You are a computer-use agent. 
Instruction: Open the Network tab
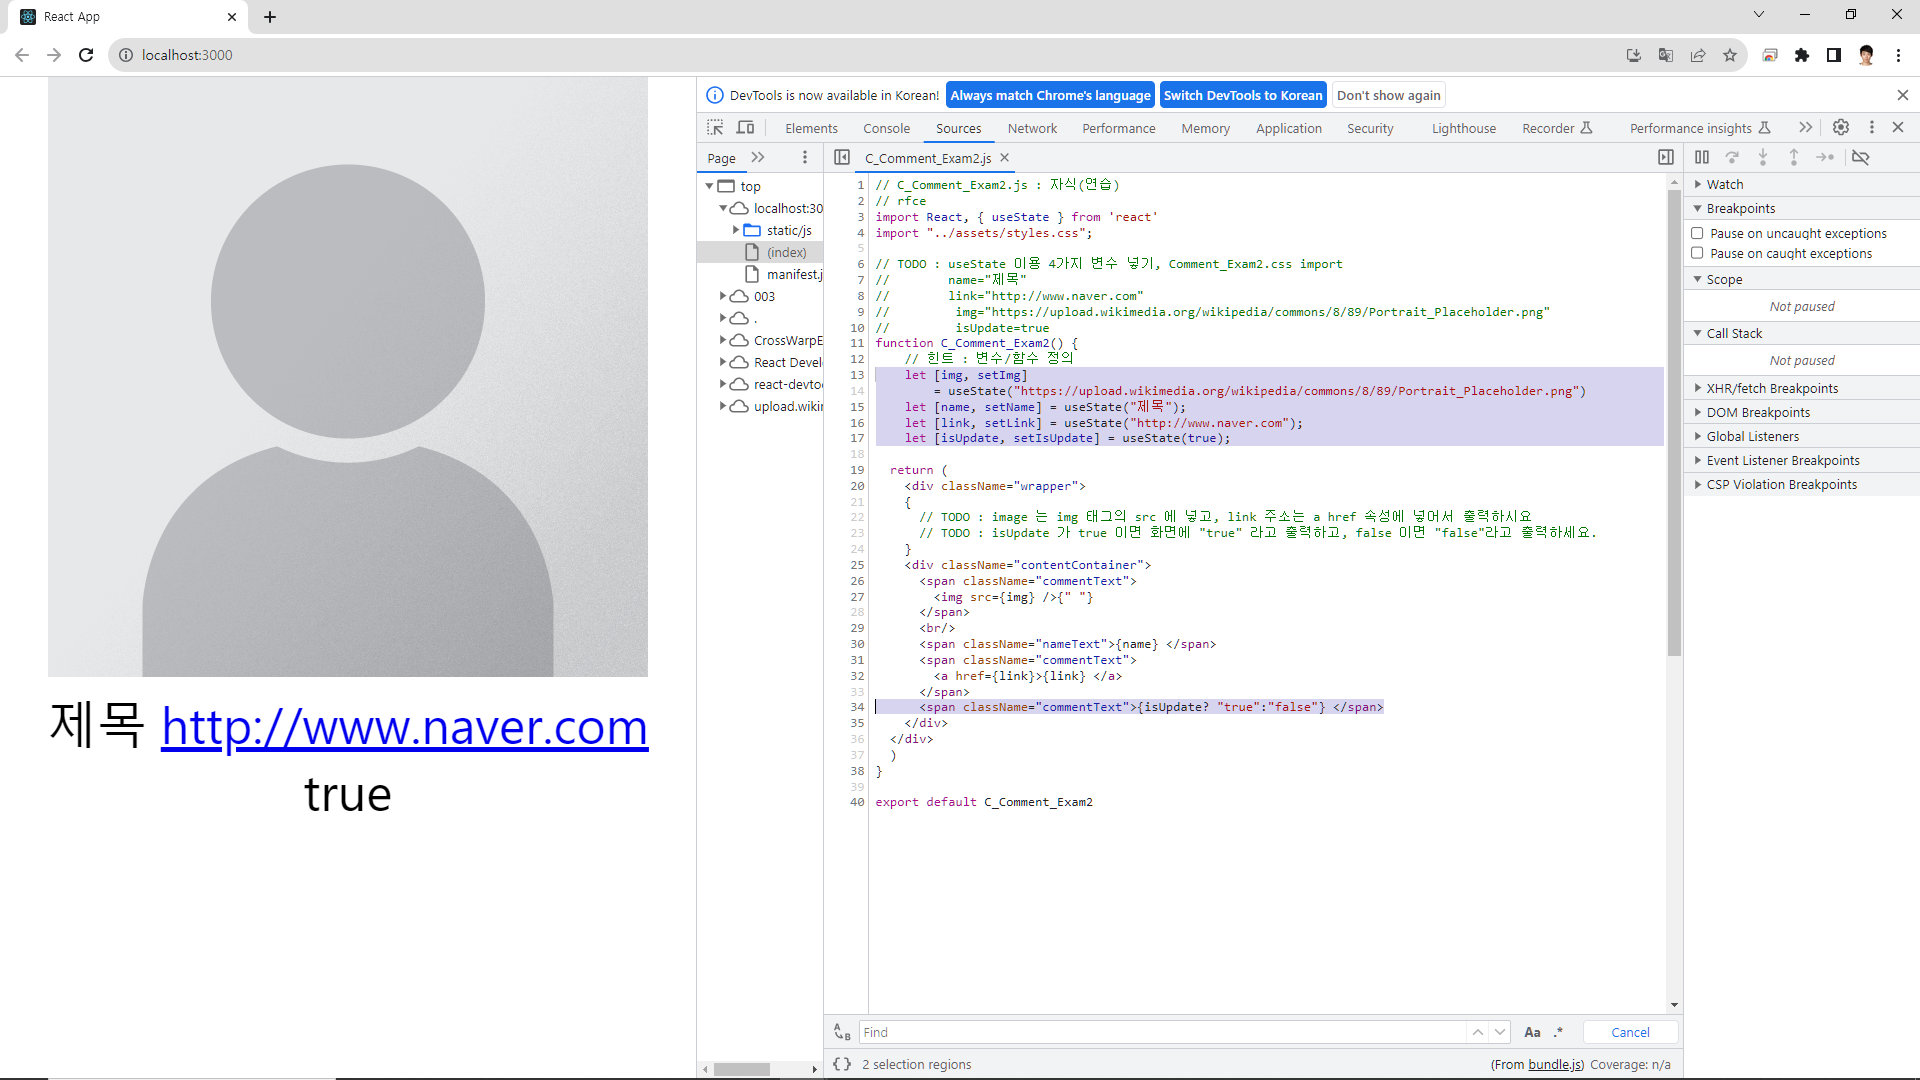(x=1032, y=128)
